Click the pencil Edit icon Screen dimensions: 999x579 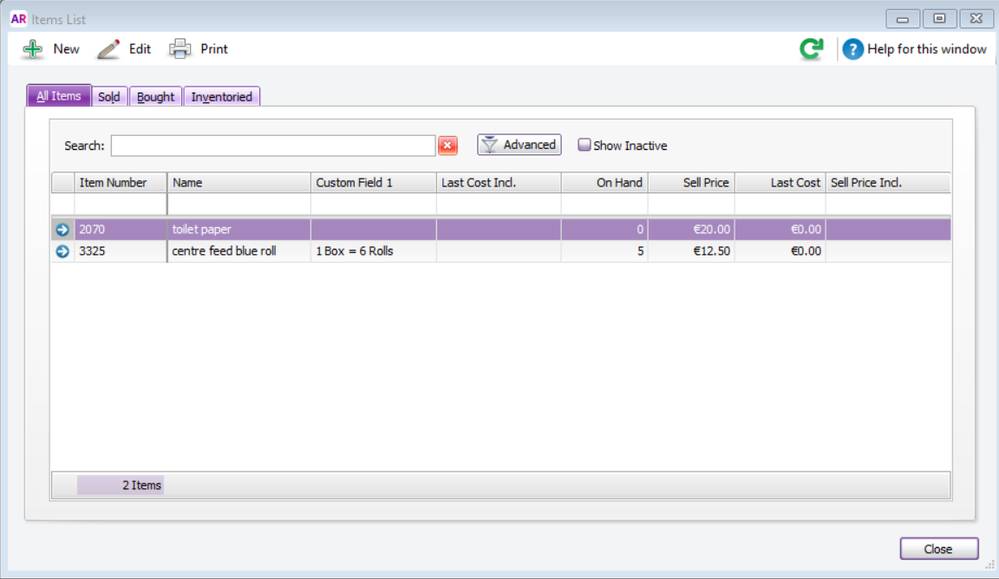(109, 49)
